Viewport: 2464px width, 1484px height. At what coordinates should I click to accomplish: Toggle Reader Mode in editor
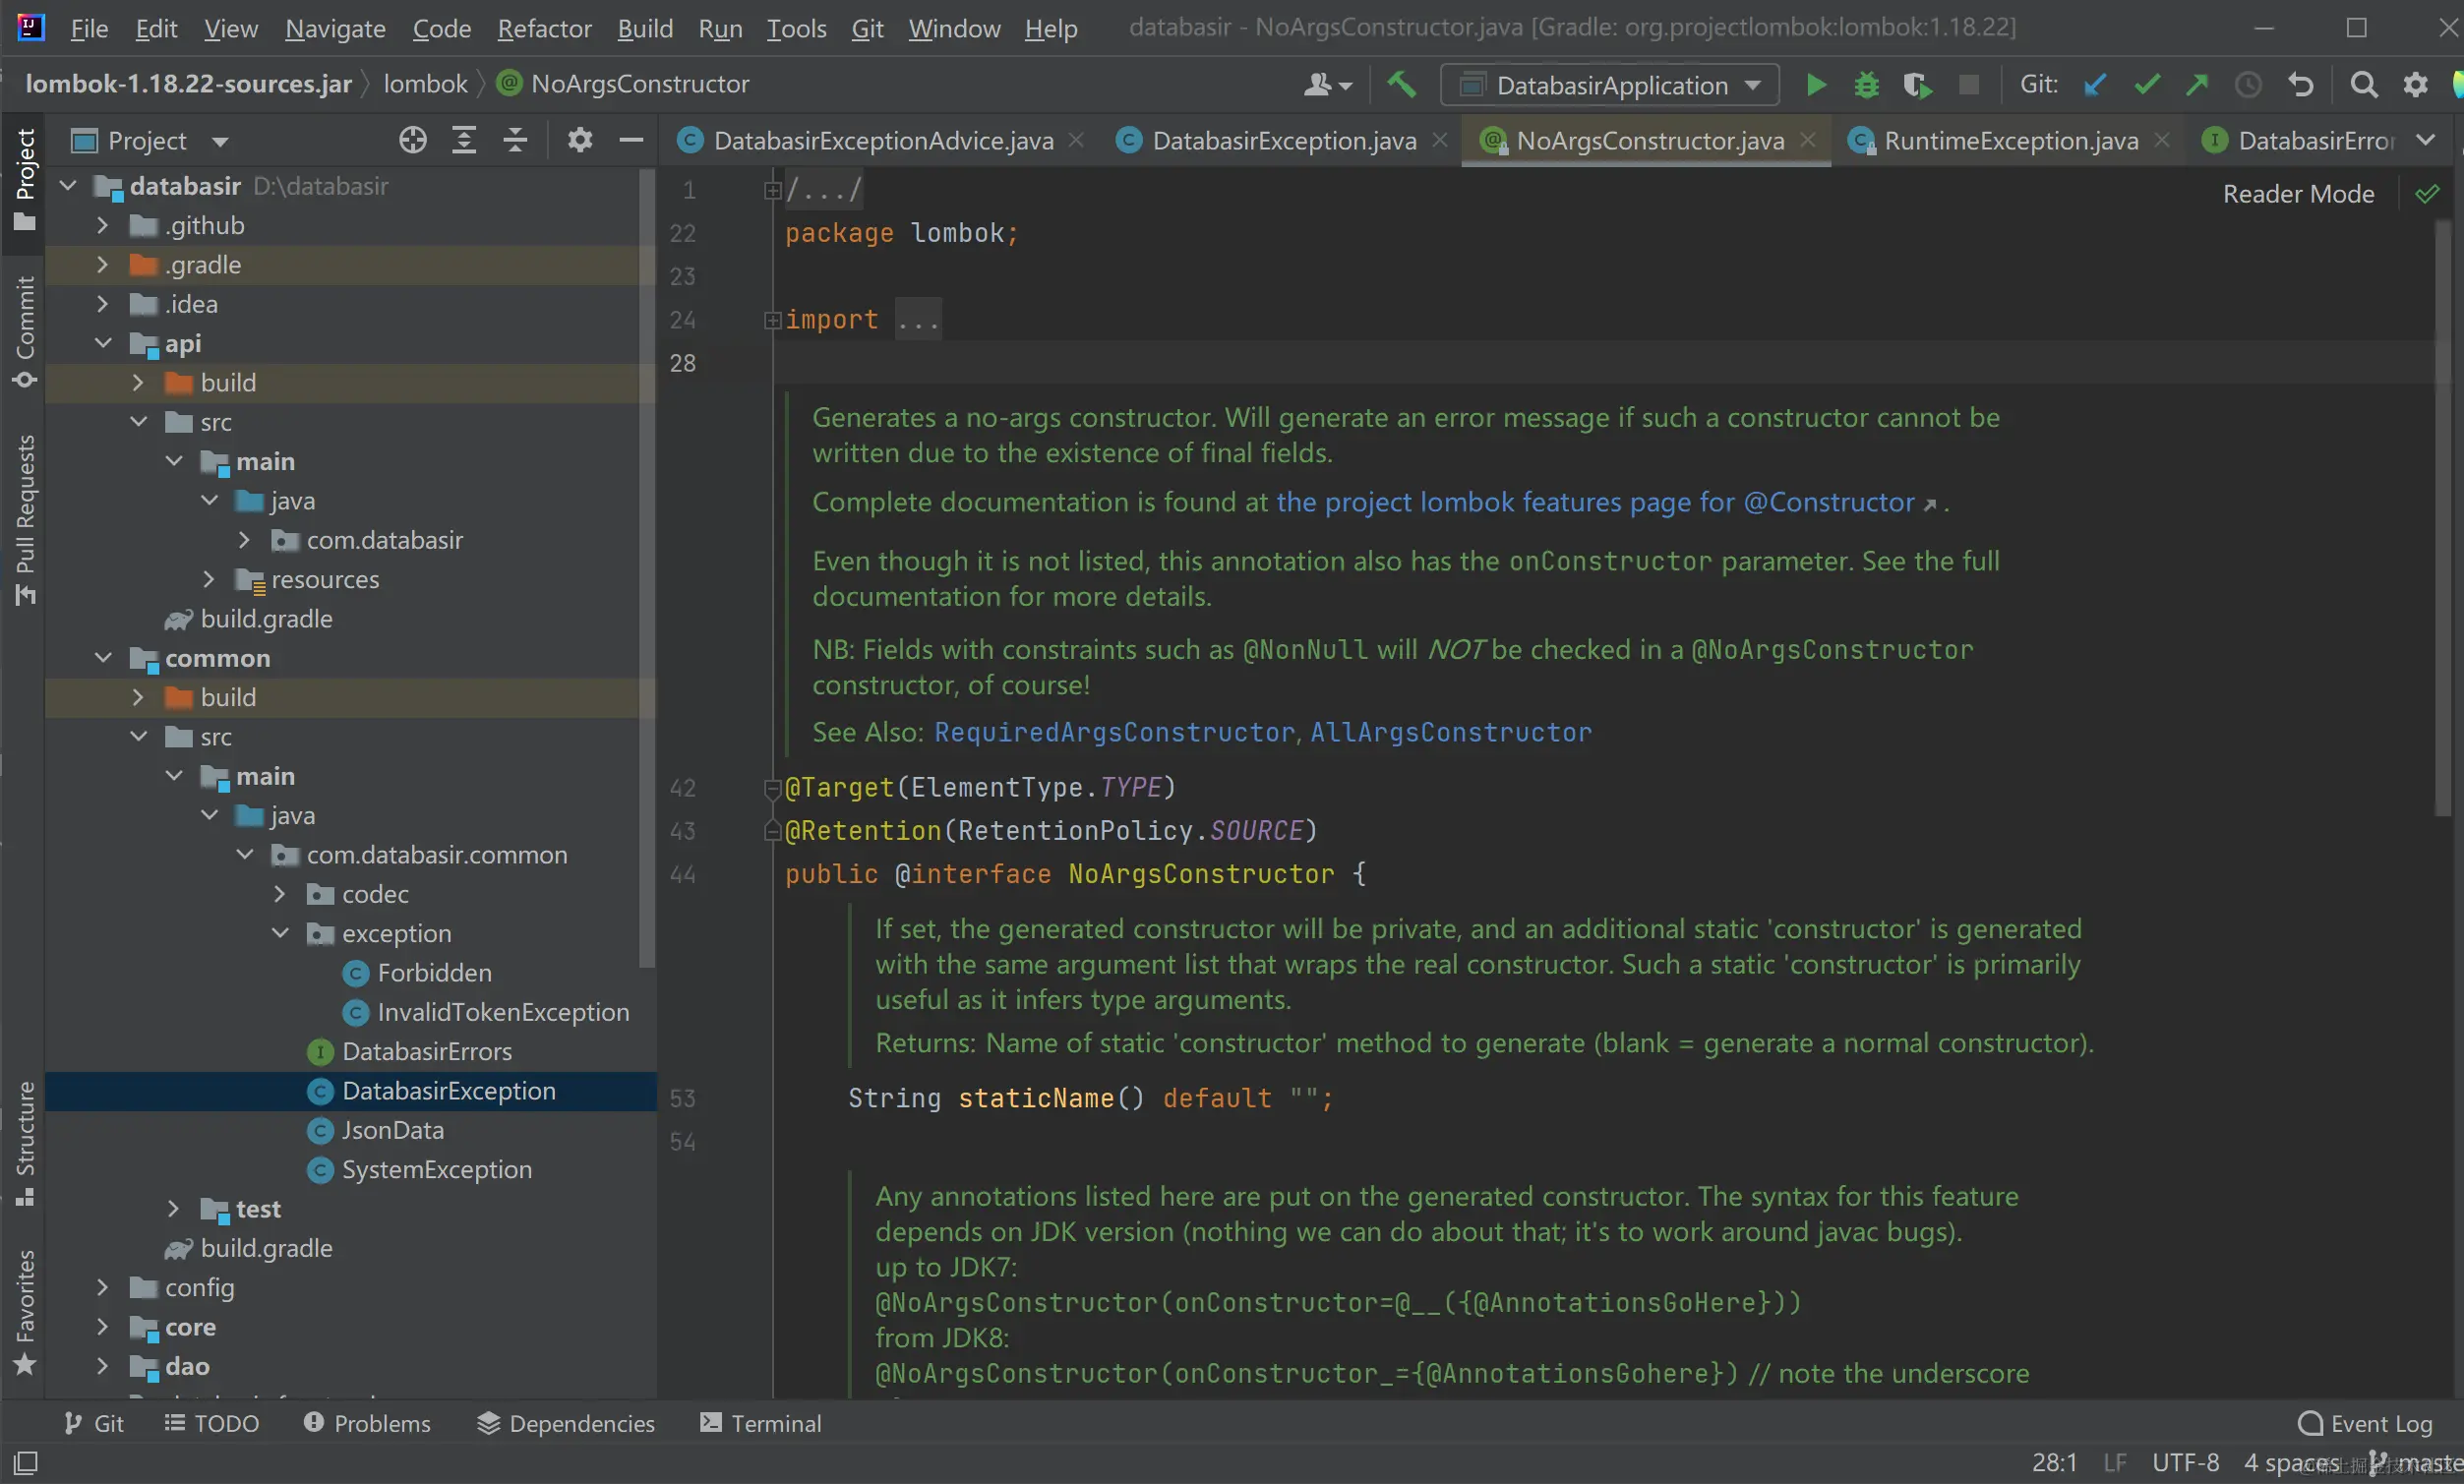click(x=2297, y=194)
